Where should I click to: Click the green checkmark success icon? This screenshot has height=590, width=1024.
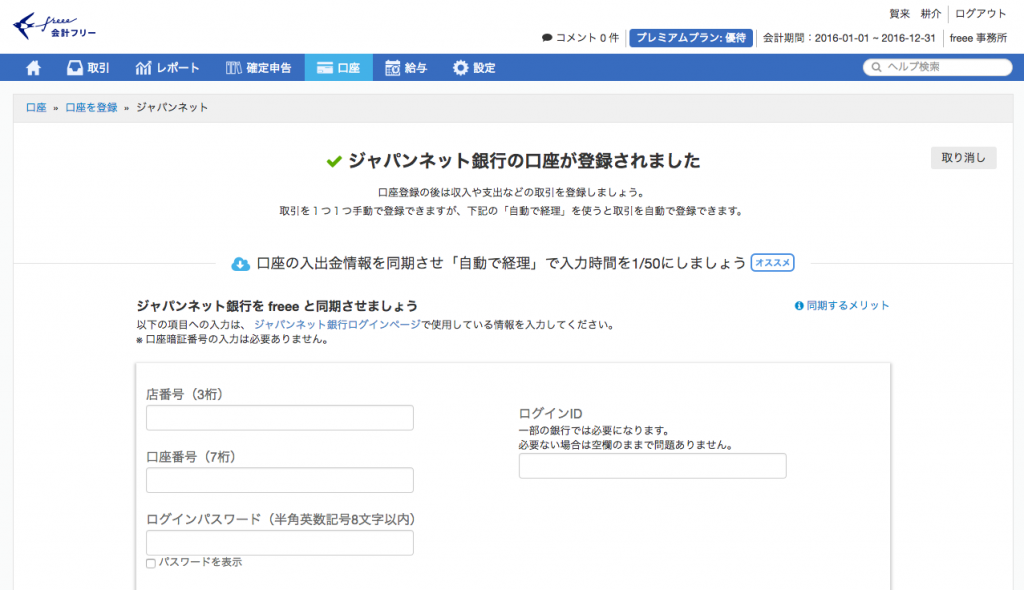click(335, 162)
